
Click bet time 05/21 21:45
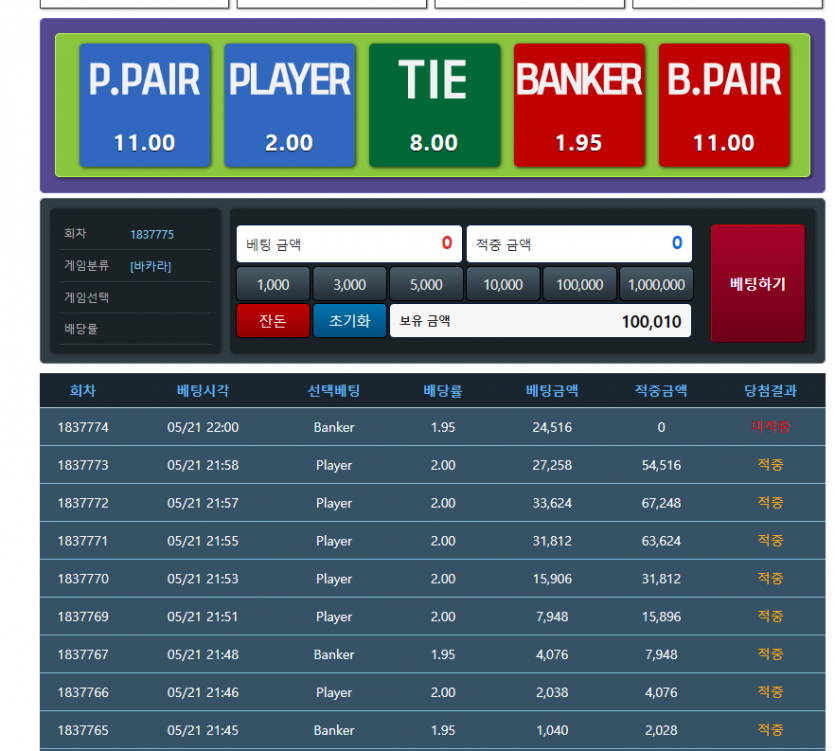point(203,730)
